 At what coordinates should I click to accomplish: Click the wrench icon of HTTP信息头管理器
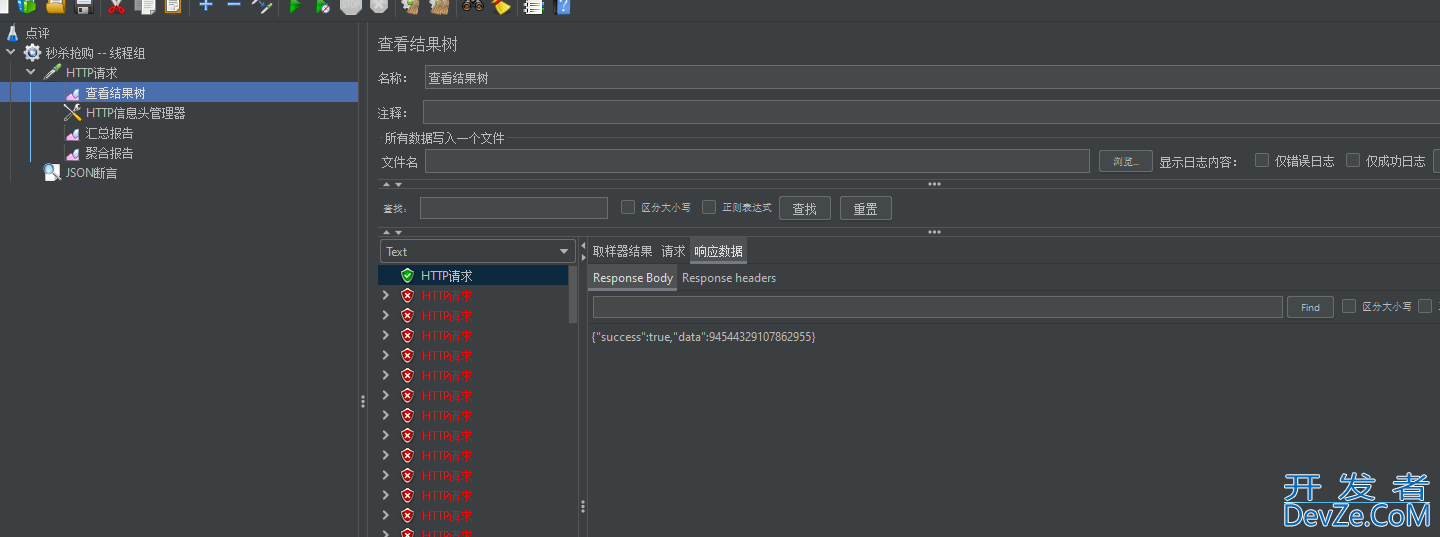pos(73,113)
